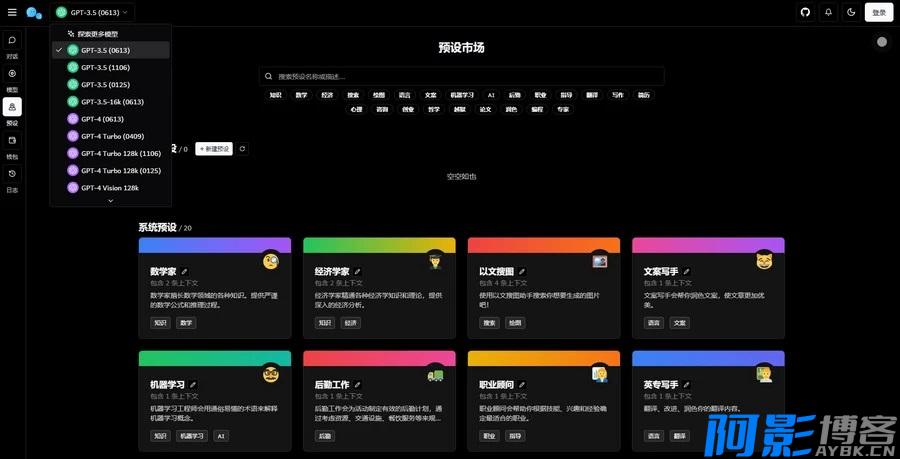This screenshot has height=459, width=900.
Task: Choose GPT-4 Vision 128k model
Action: [x=111, y=188]
